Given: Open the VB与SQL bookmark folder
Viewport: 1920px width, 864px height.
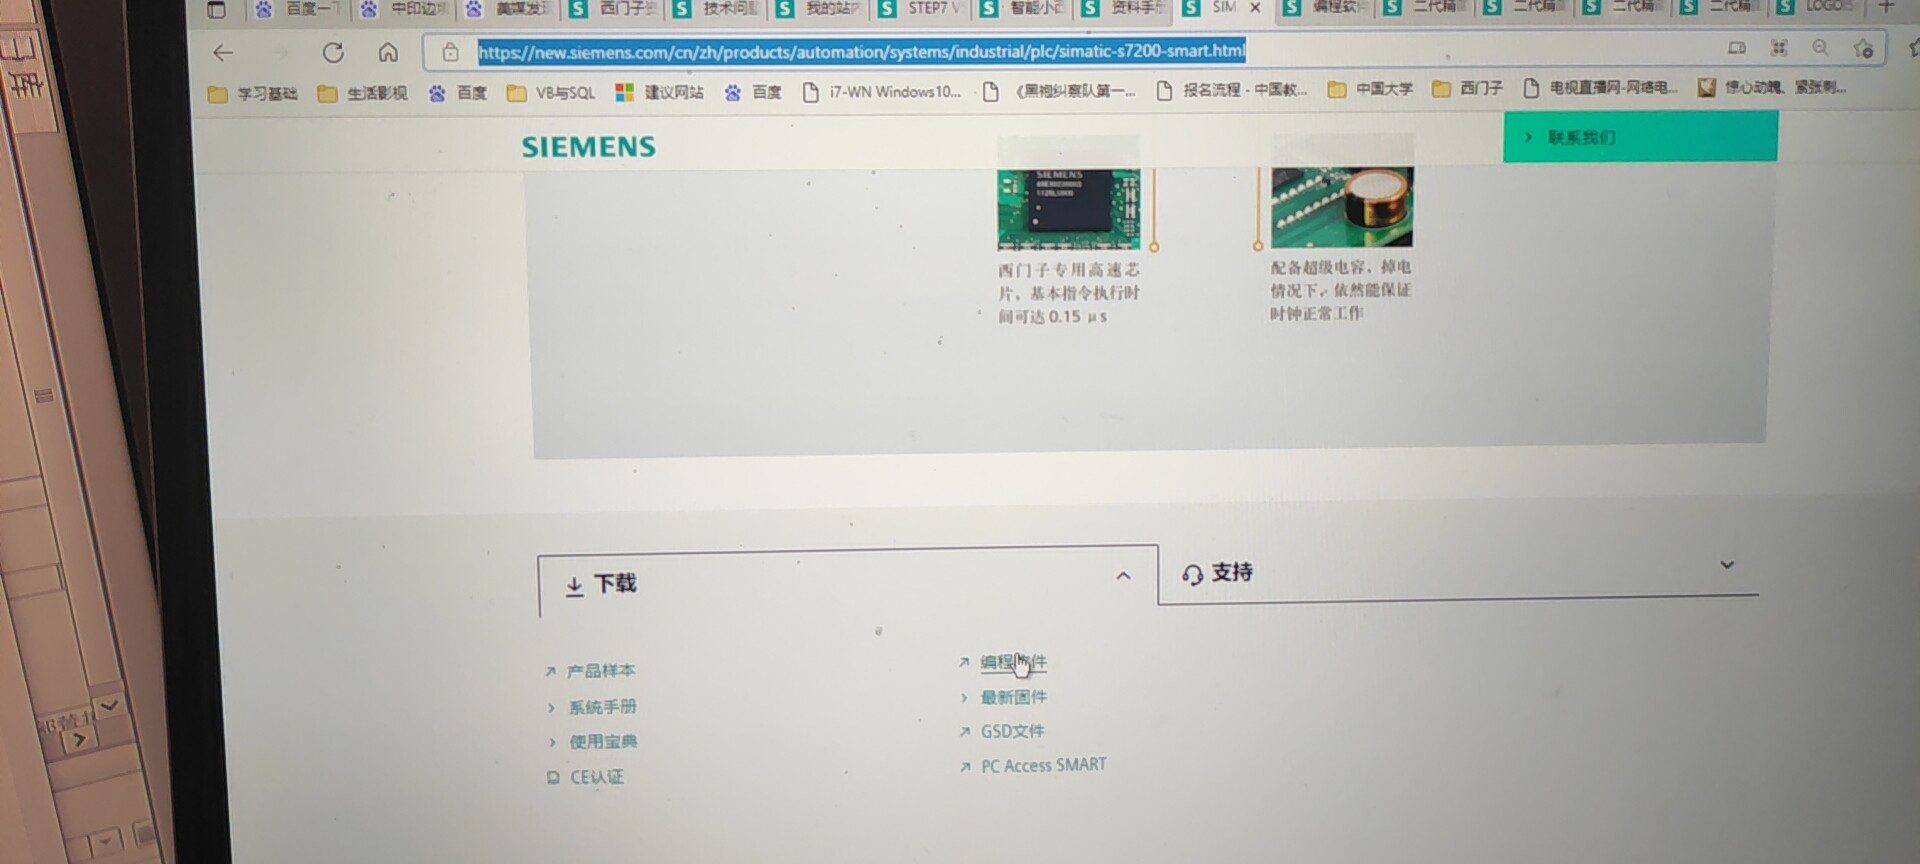Looking at the screenshot, I should point(551,93).
